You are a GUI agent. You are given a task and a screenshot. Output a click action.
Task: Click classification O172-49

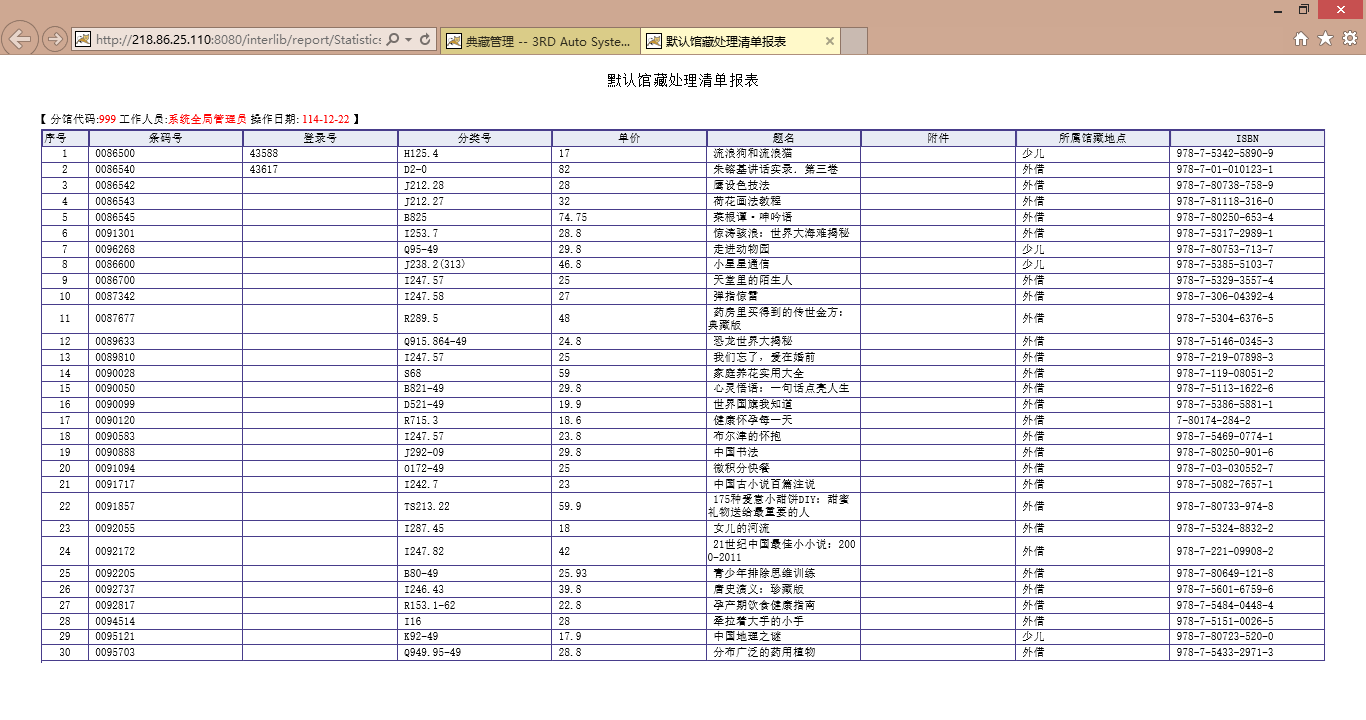point(424,469)
